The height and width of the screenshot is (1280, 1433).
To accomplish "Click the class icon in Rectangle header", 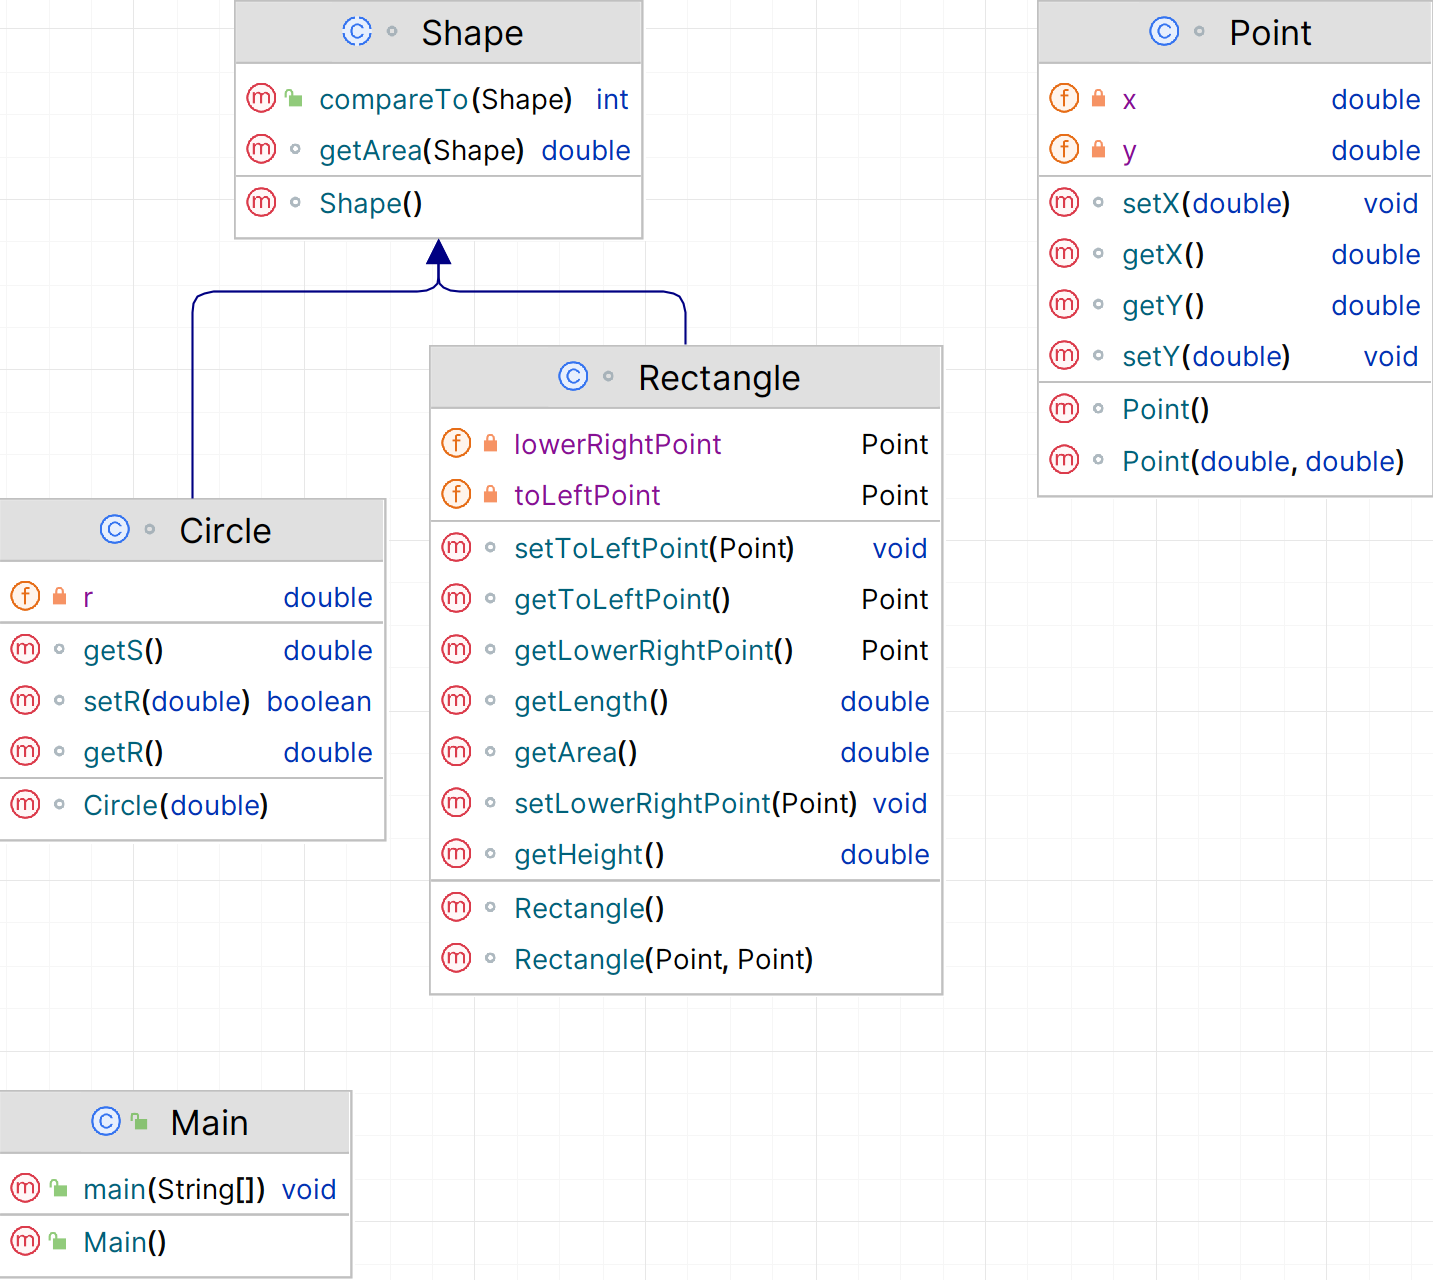I will point(573,377).
